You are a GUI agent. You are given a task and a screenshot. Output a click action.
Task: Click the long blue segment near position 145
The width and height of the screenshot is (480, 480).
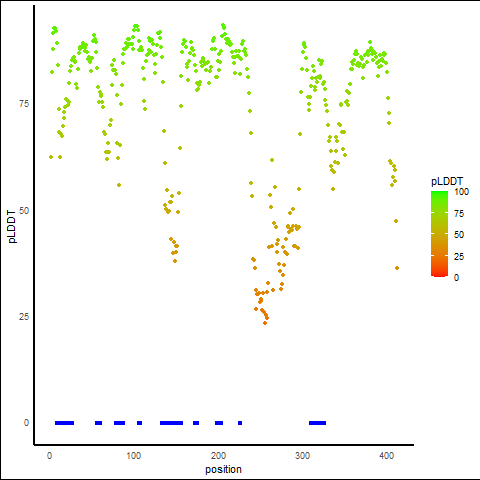[171, 423]
